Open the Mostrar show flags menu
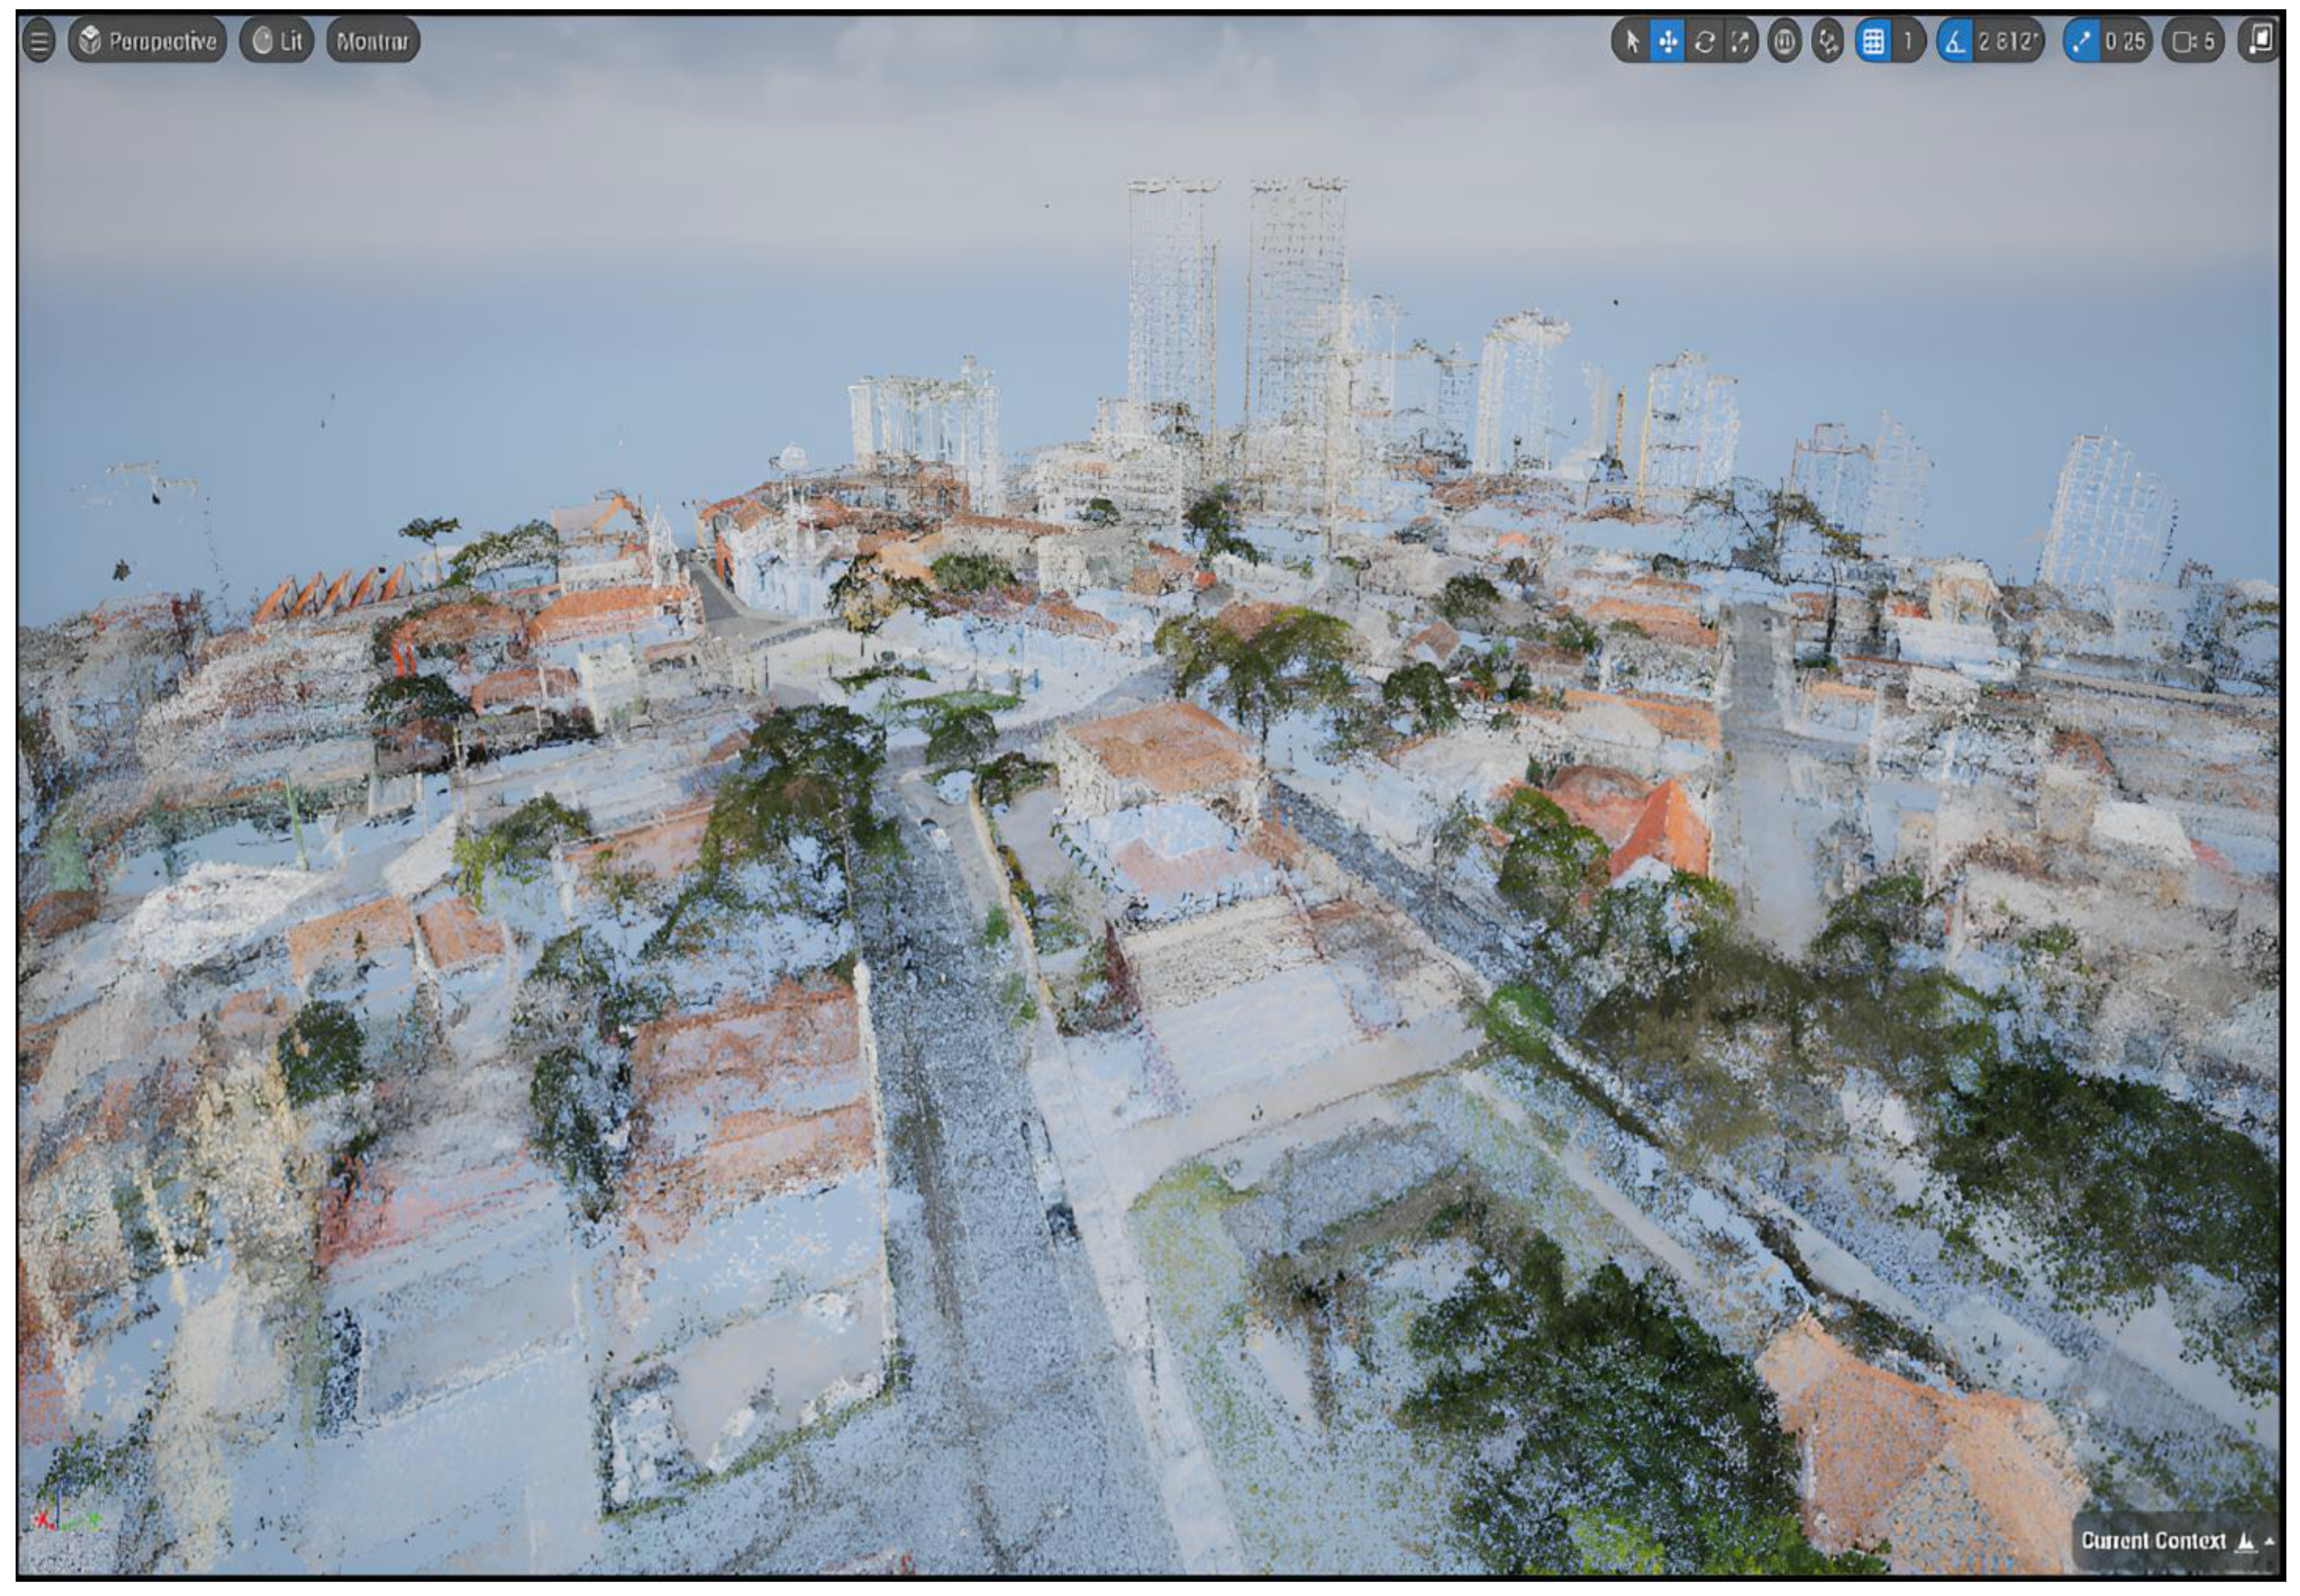 click(372, 41)
